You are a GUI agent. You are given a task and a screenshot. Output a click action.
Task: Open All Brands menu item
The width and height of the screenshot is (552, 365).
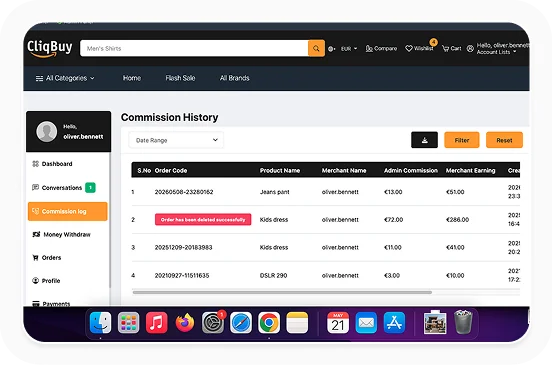[234, 78]
